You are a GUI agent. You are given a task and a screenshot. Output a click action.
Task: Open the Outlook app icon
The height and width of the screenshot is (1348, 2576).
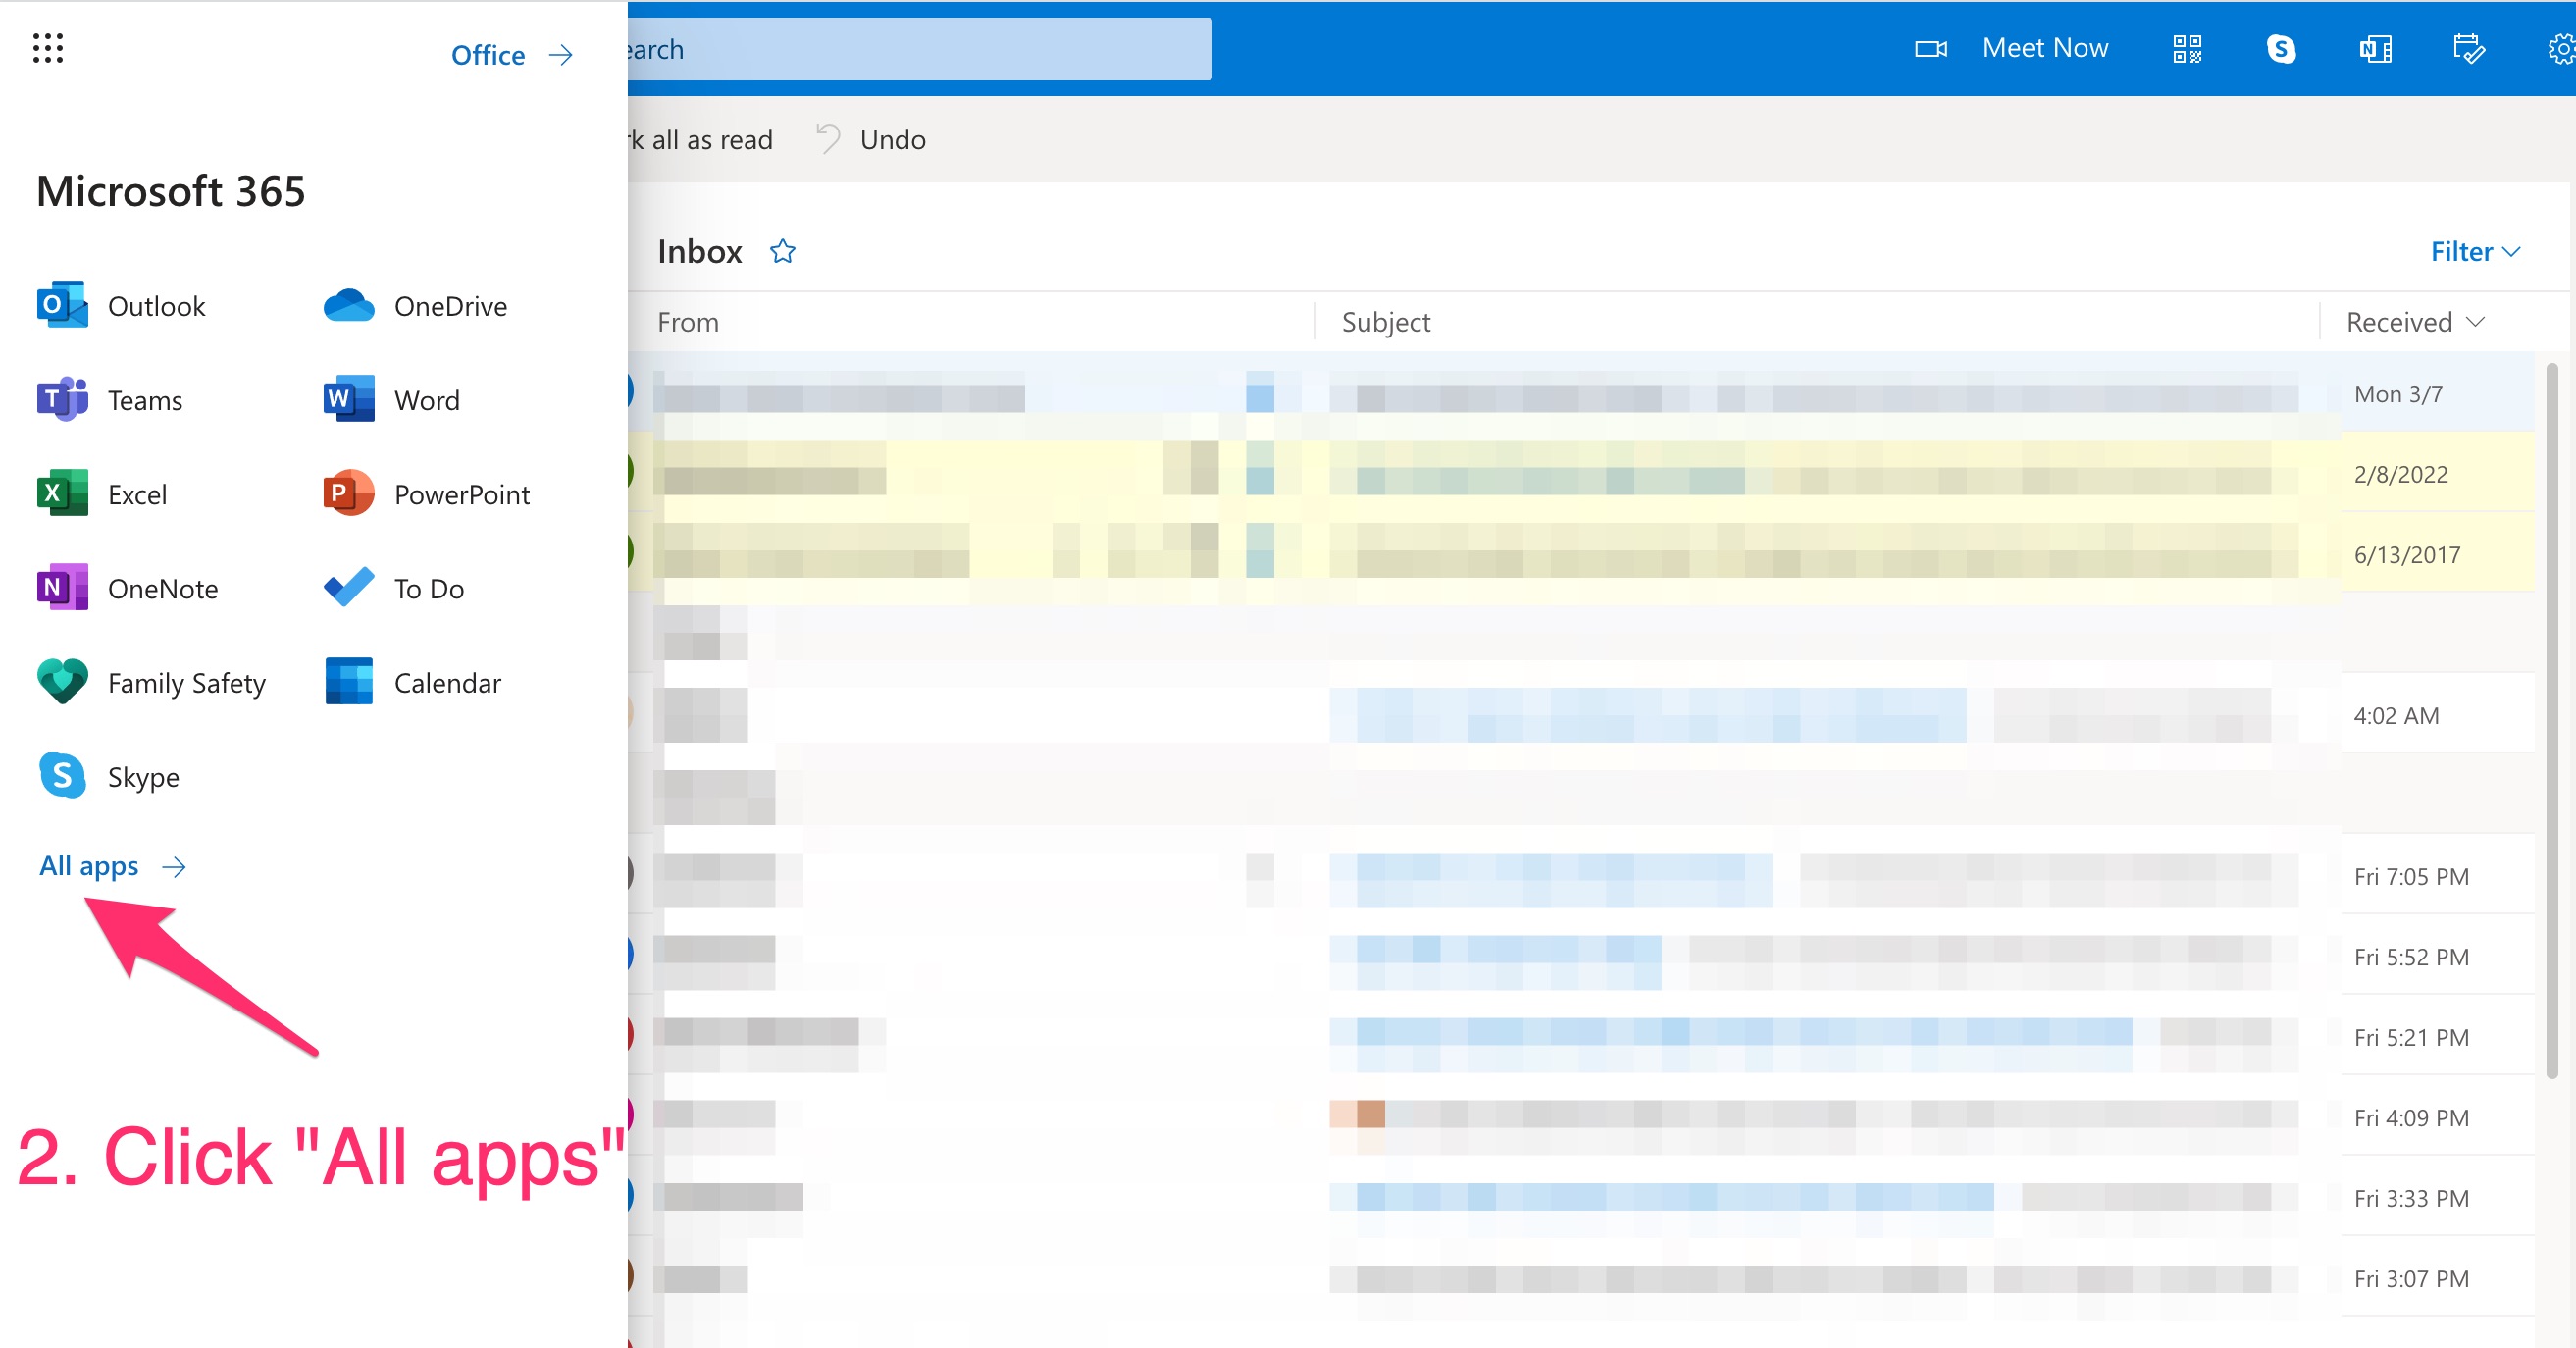tap(62, 305)
